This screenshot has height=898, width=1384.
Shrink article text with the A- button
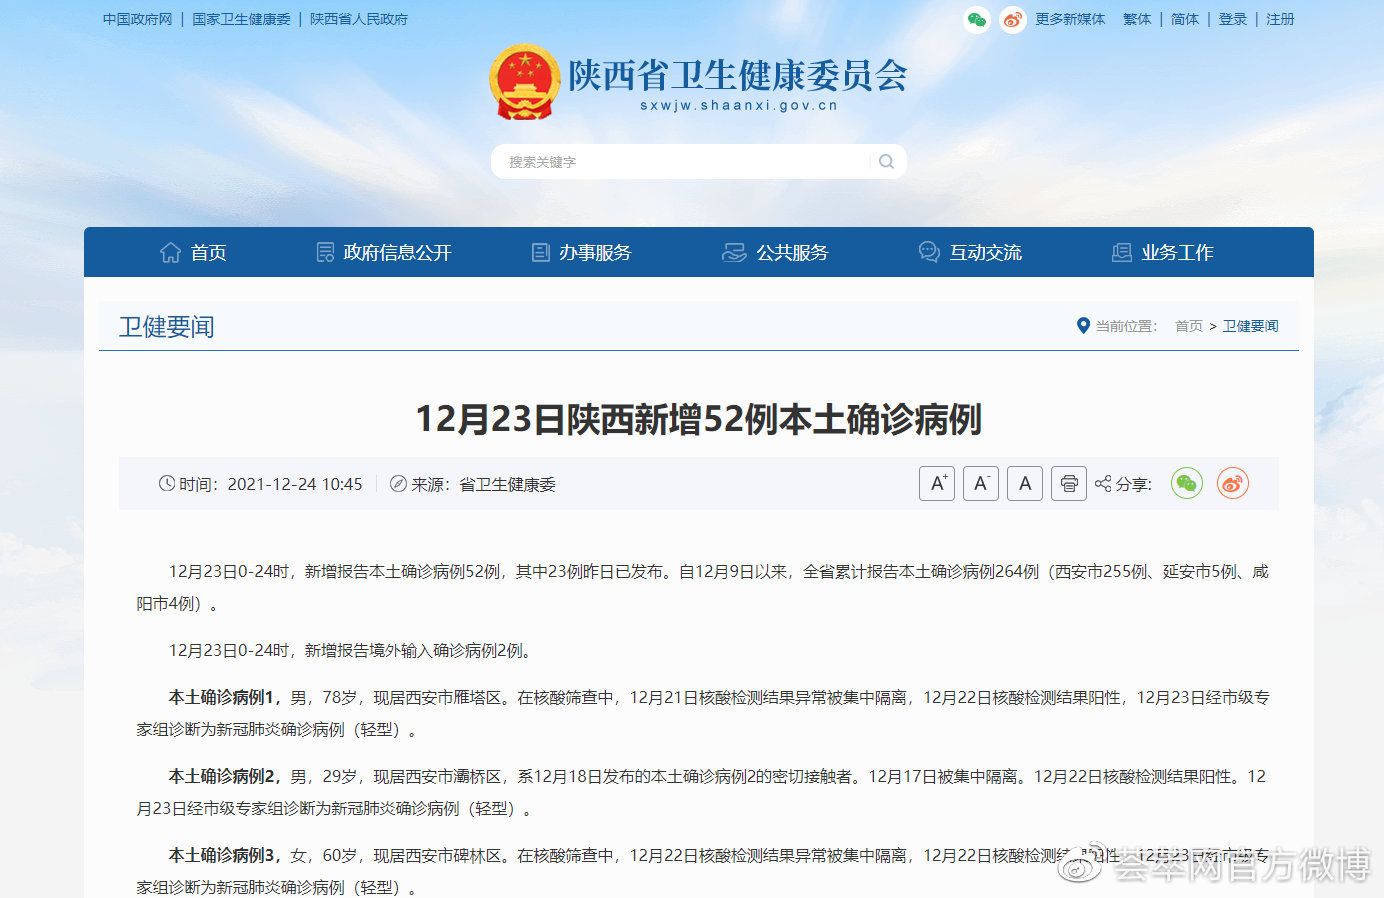980,483
